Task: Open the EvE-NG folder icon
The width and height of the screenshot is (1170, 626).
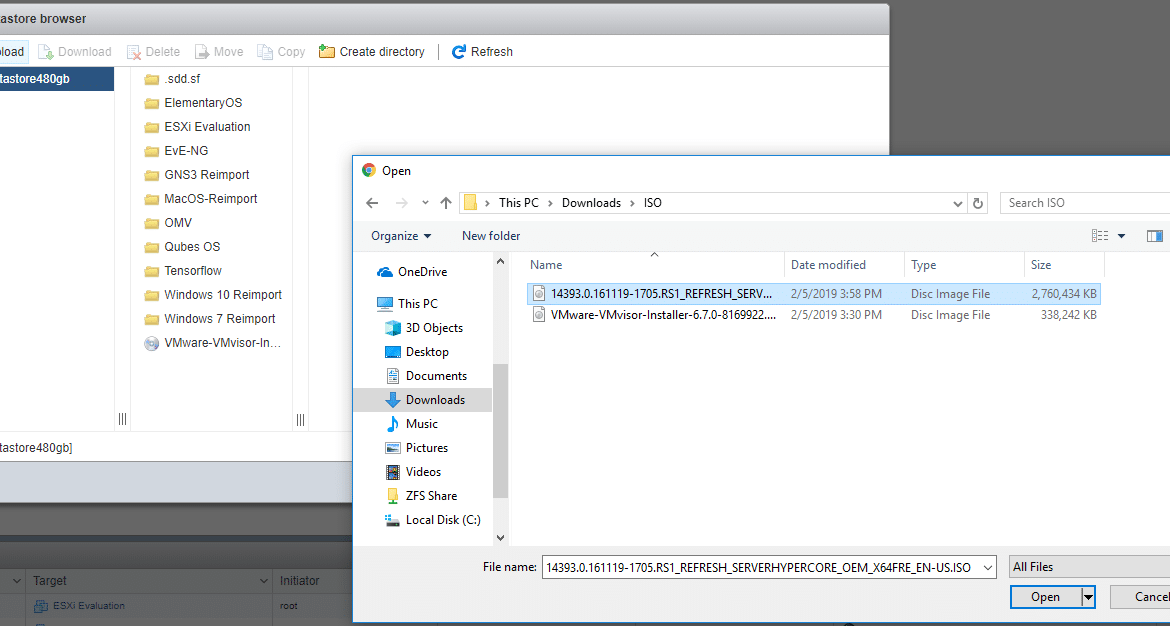Action: (x=151, y=151)
